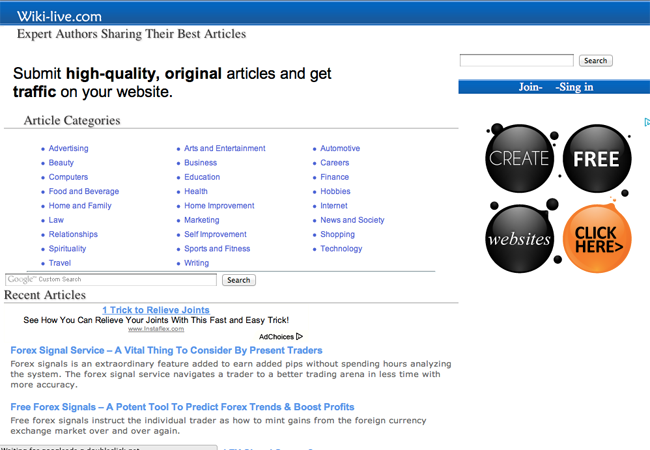This screenshot has height=450, width=650.
Task: Go to the Automotive category
Action: click(x=340, y=148)
